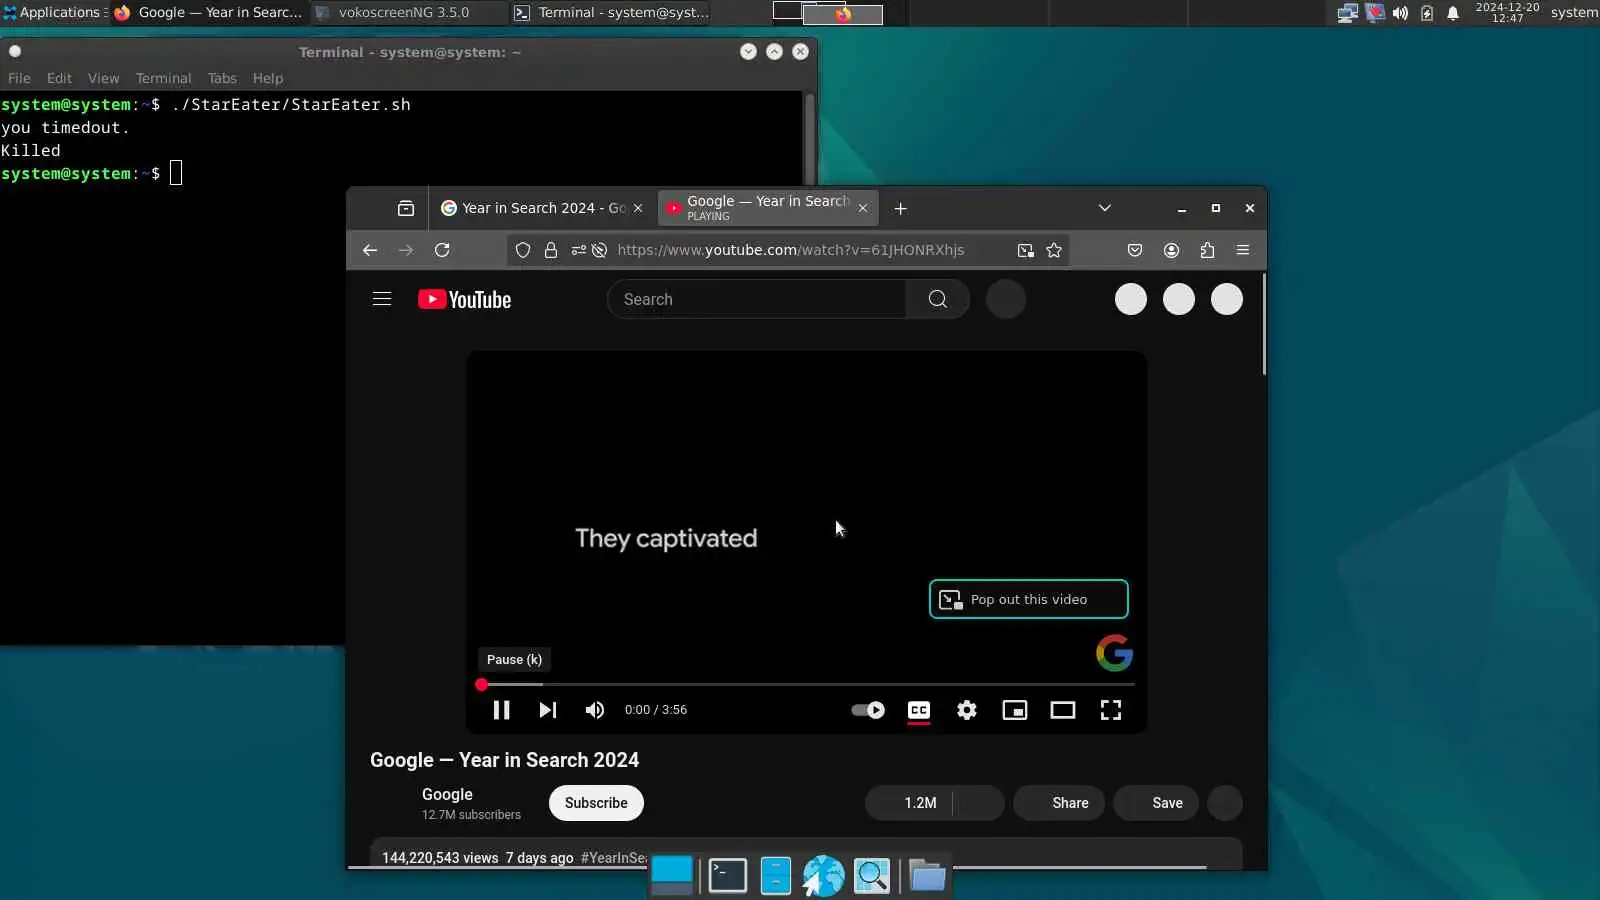Click the YouTube page scrollbar

coord(1264,325)
